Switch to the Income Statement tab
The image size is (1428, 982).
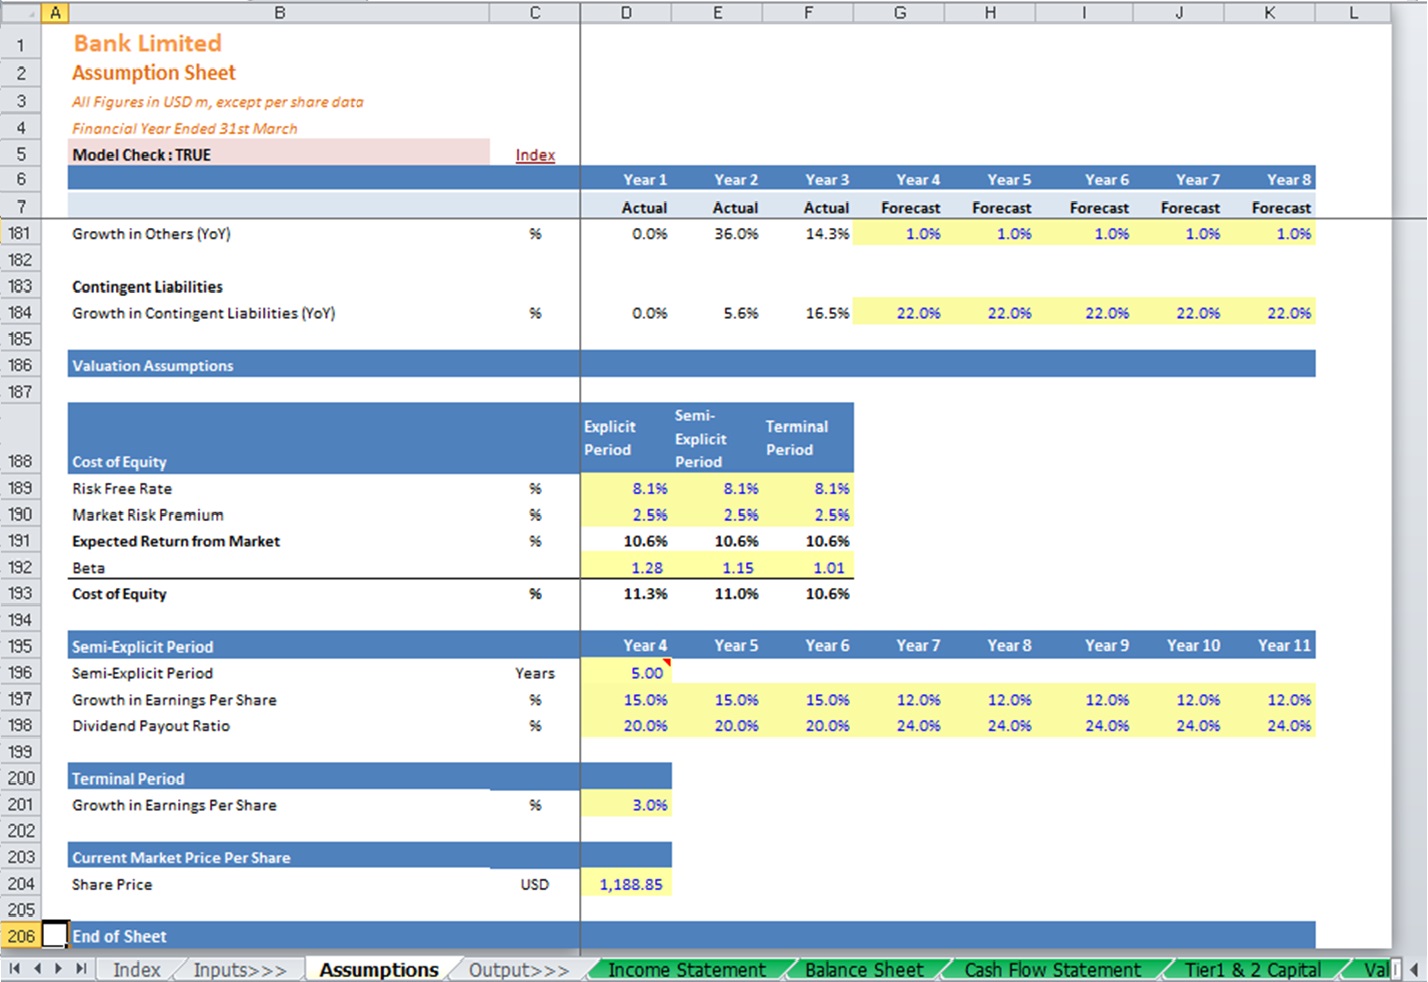686,970
